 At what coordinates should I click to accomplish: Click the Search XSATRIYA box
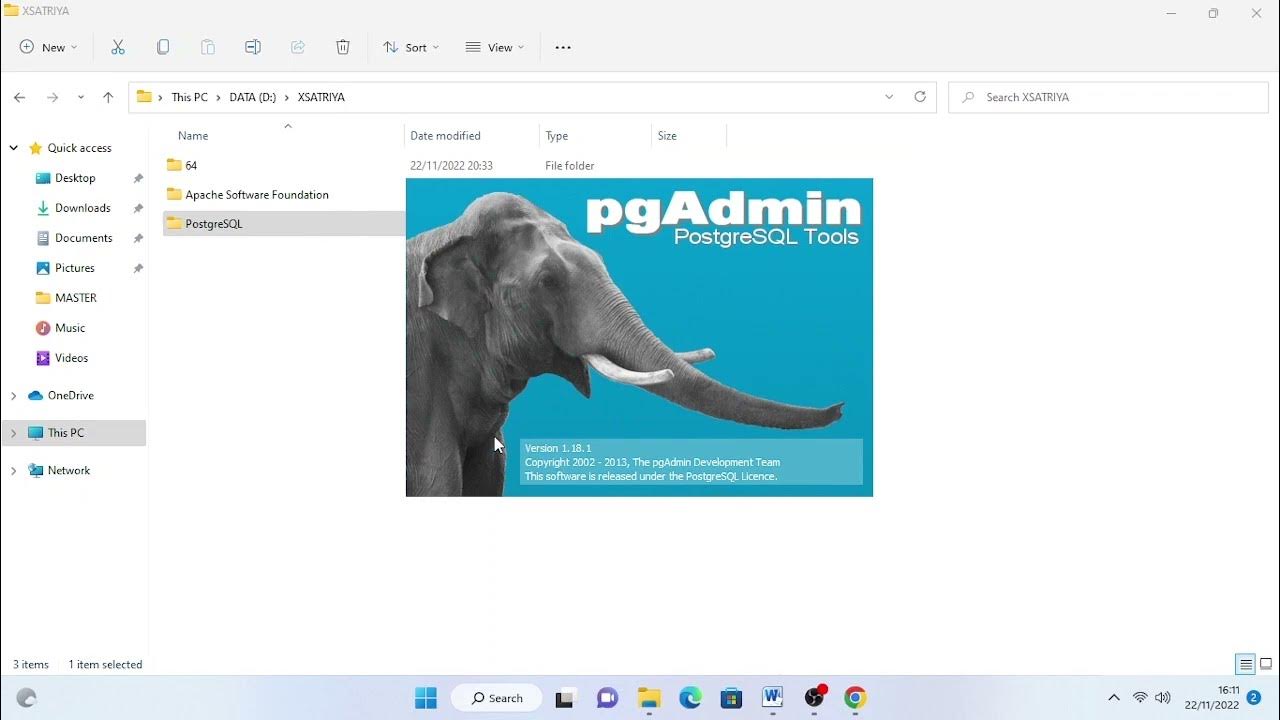[1108, 97]
